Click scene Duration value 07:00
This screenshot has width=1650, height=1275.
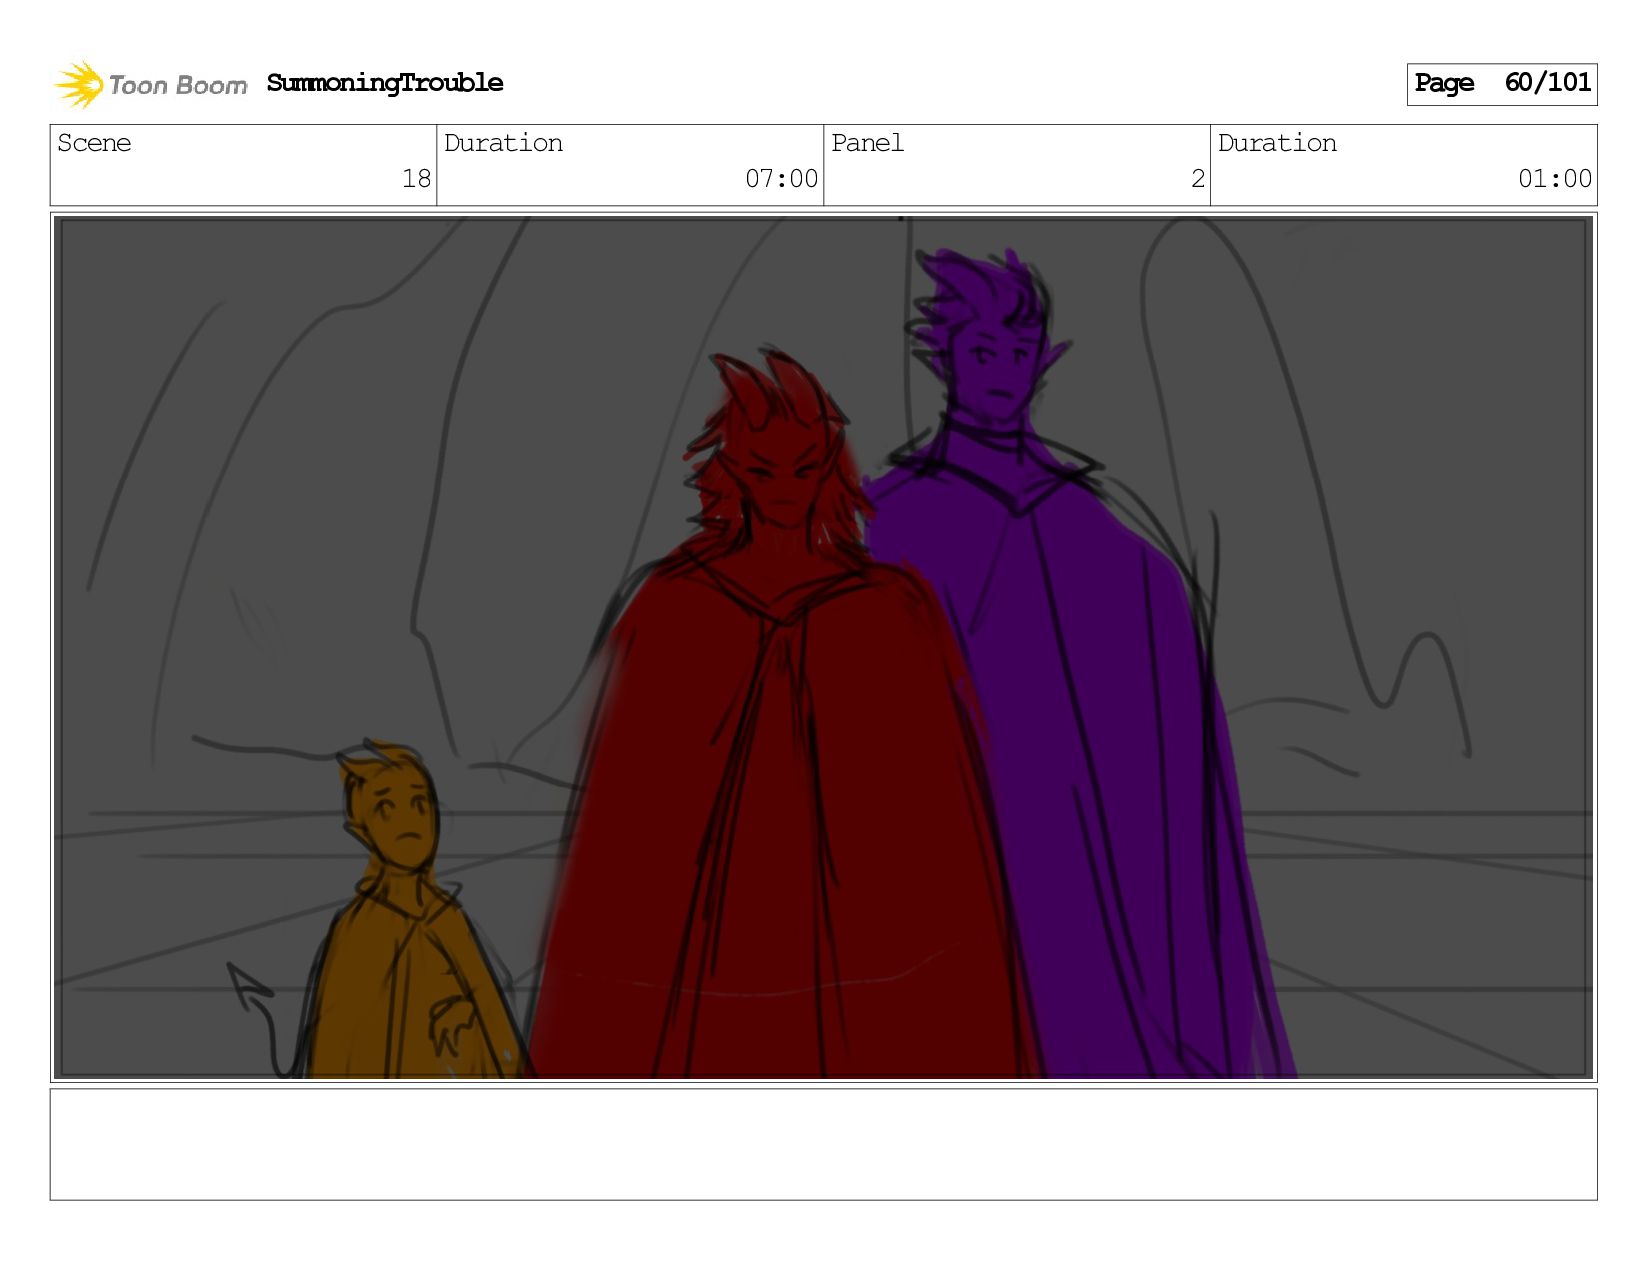[x=781, y=179]
